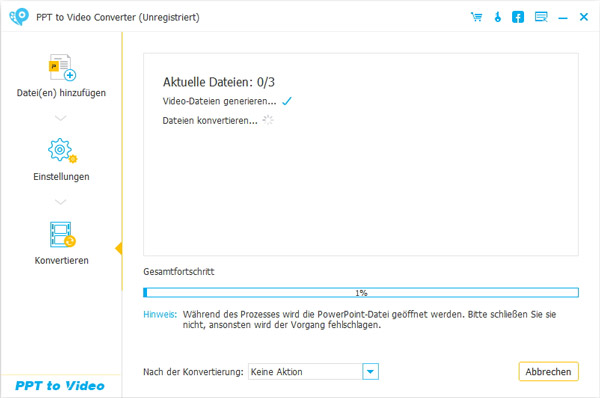Screen dimensions: 600x398
Task: Open the Nach der Konvertierung dropdown arrow
Action: pyautogui.click(x=370, y=372)
